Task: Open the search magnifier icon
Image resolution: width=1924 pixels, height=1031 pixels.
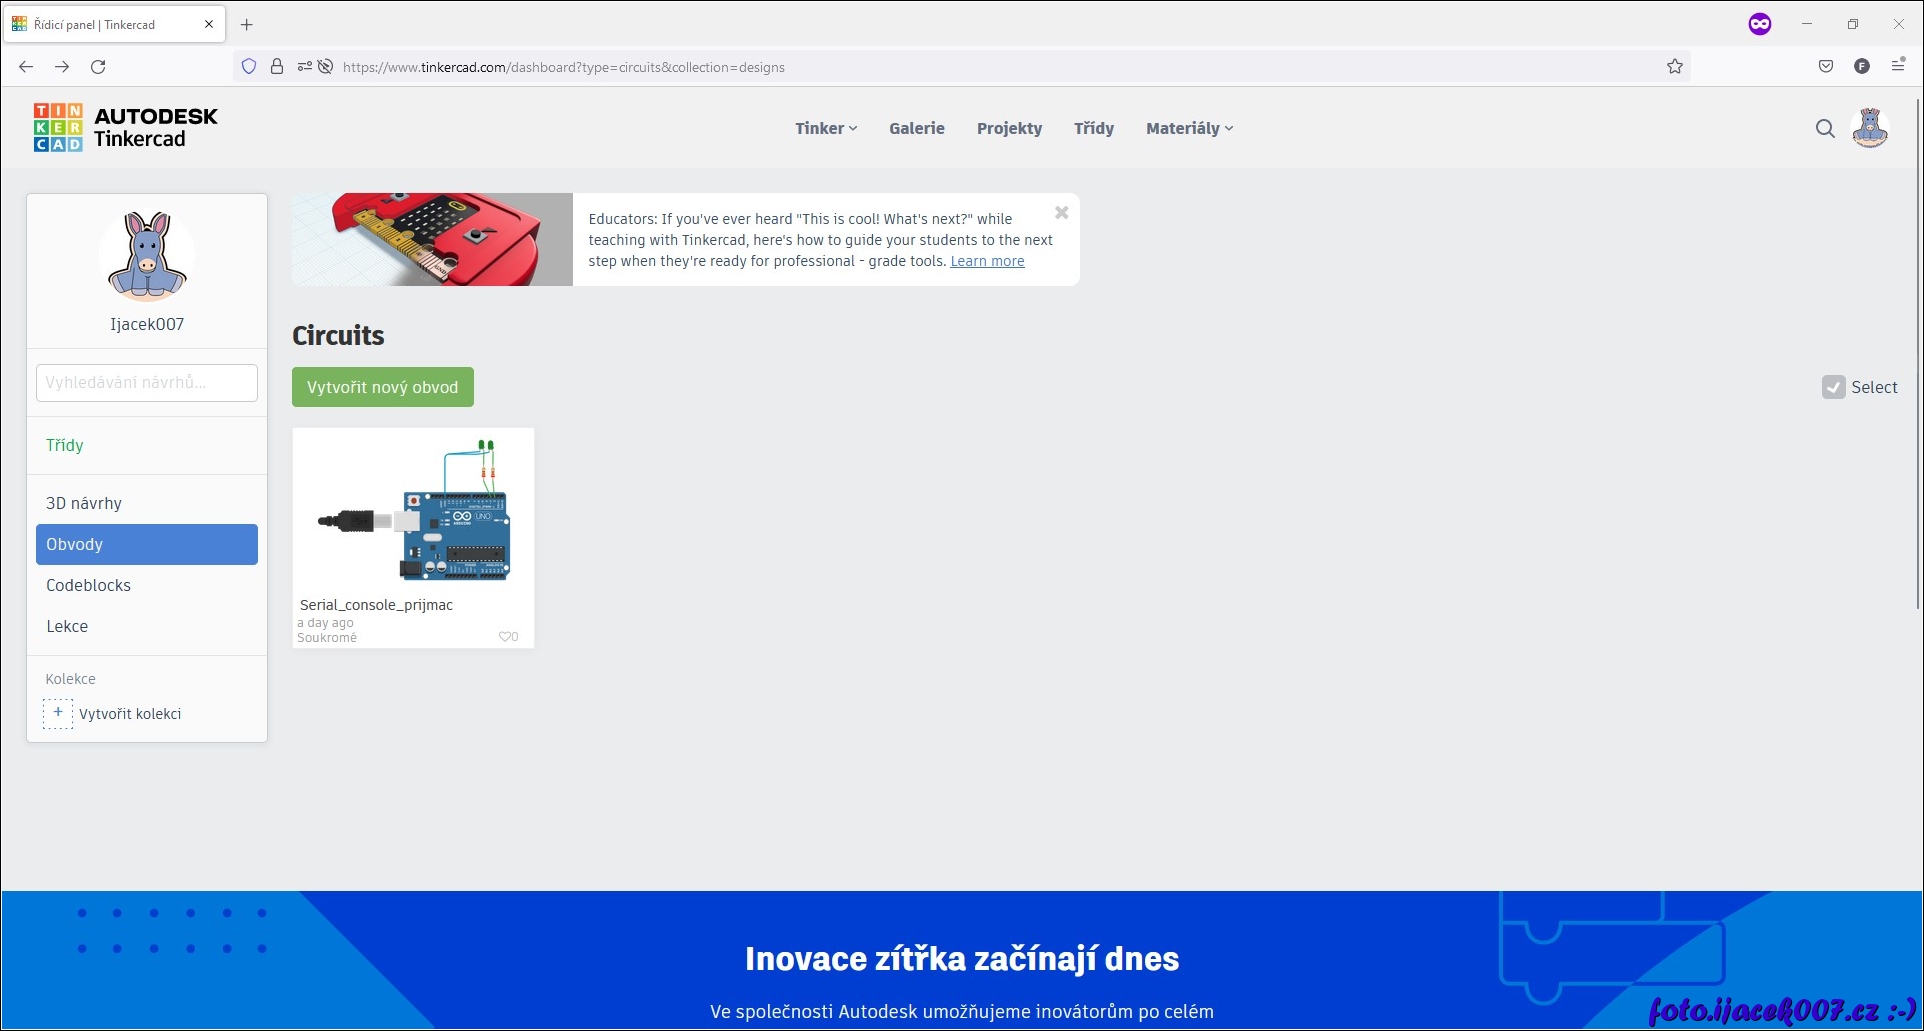Action: click(x=1825, y=128)
